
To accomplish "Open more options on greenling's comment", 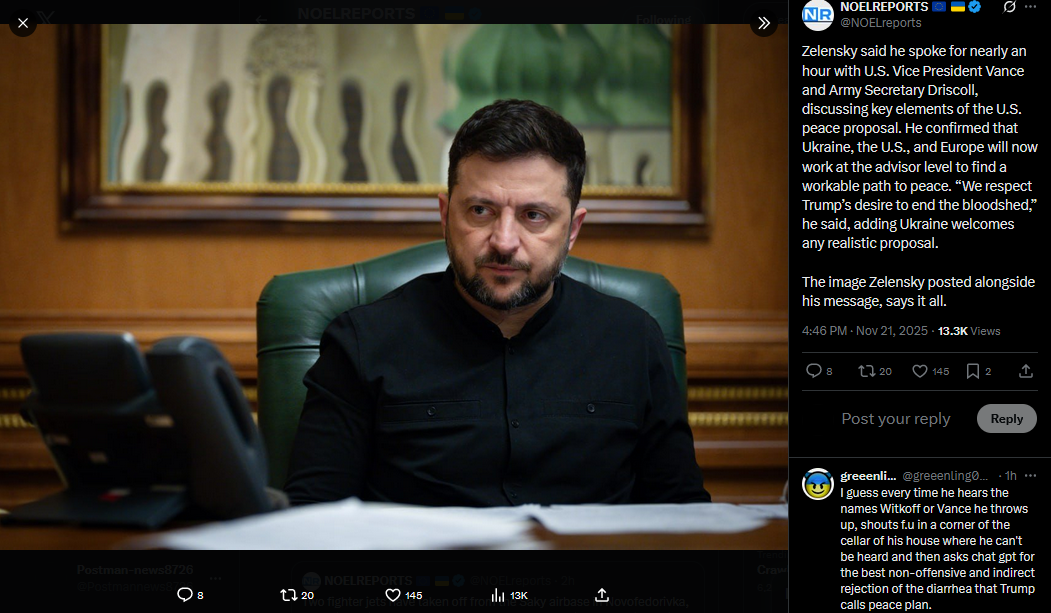I will tap(1030, 476).
